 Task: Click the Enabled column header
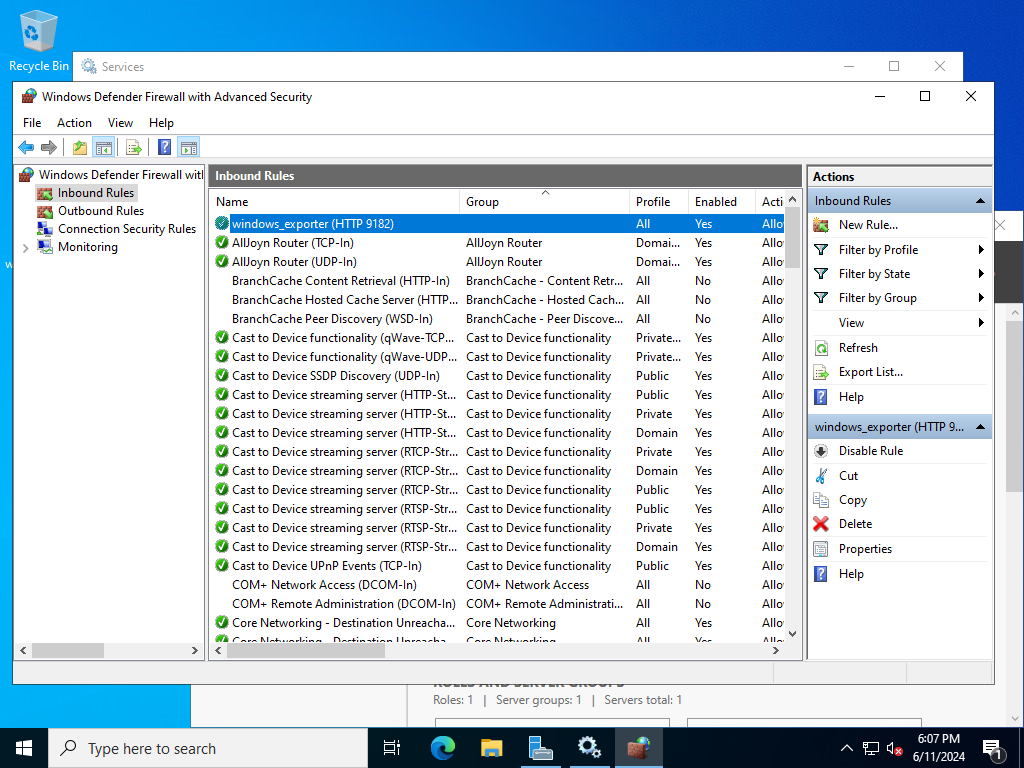[x=716, y=202]
